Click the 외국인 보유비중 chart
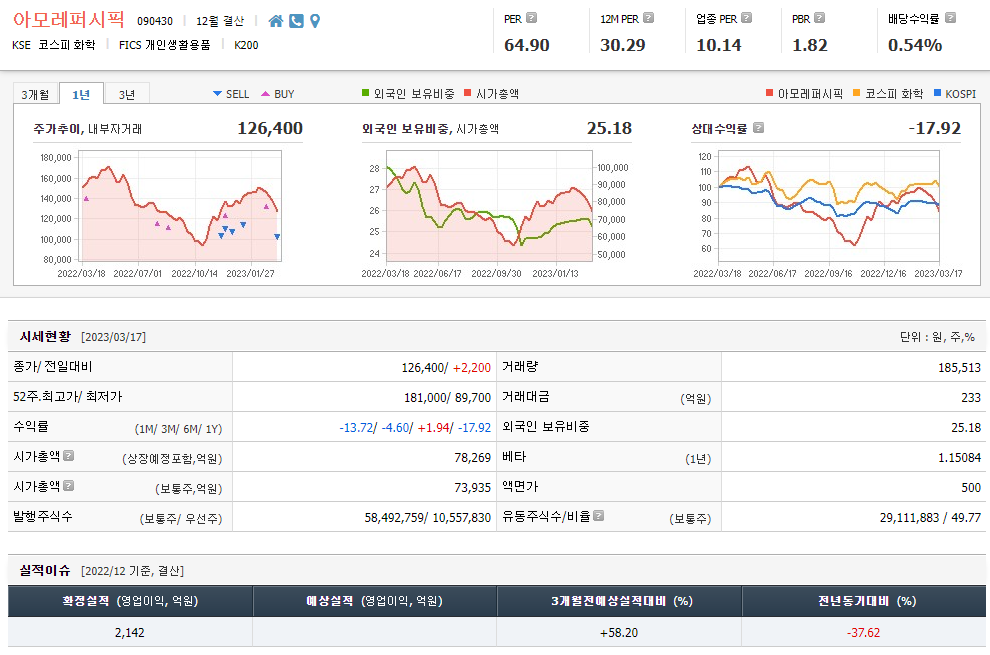 click(489, 206)
